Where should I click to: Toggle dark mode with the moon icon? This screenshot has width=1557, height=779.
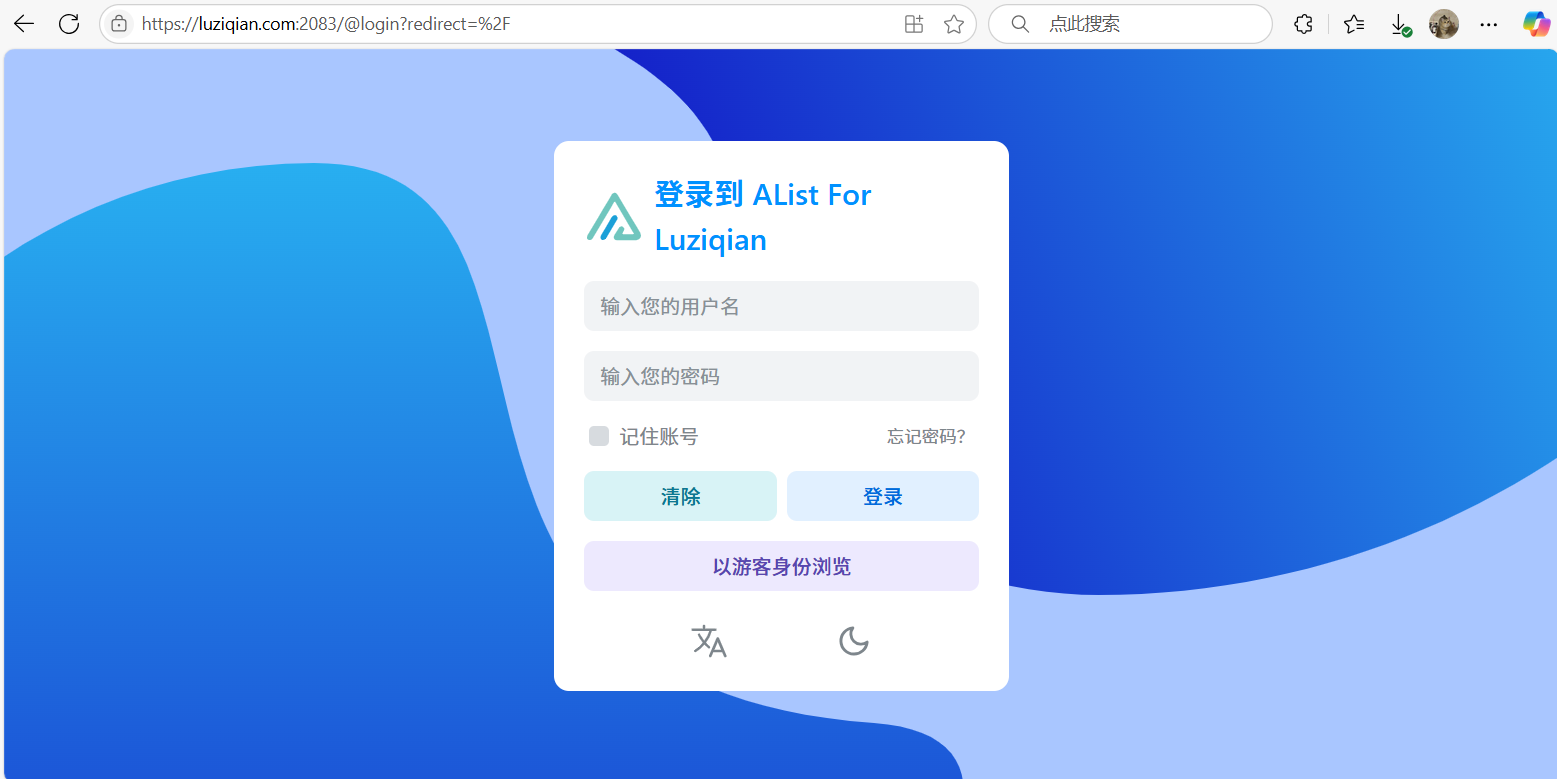(853, 641)
